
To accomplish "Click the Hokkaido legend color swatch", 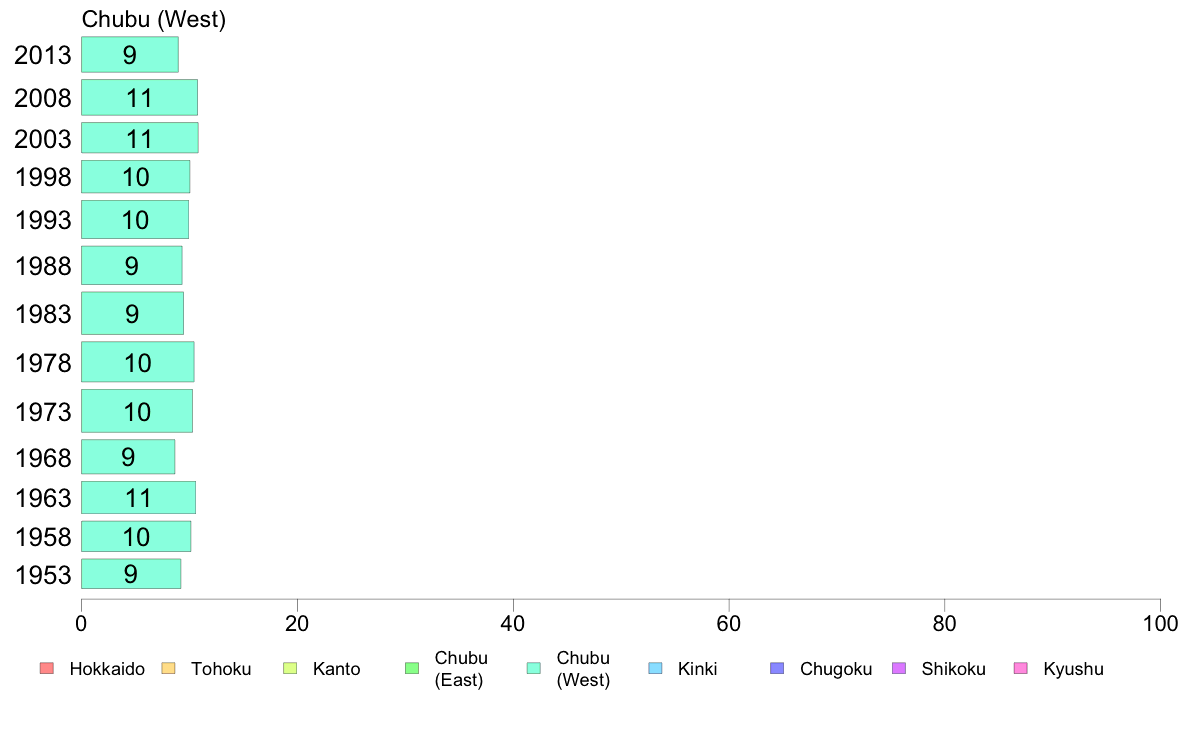I will (47, 669).
